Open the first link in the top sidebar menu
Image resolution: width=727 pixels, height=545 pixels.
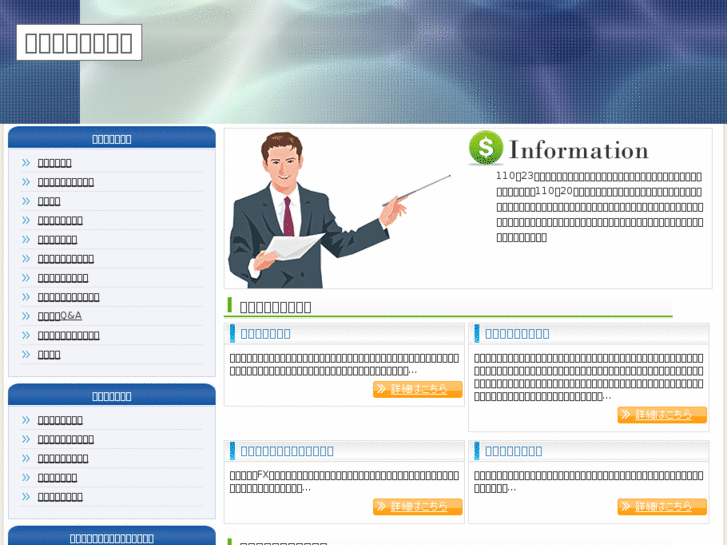pos(54,163)
